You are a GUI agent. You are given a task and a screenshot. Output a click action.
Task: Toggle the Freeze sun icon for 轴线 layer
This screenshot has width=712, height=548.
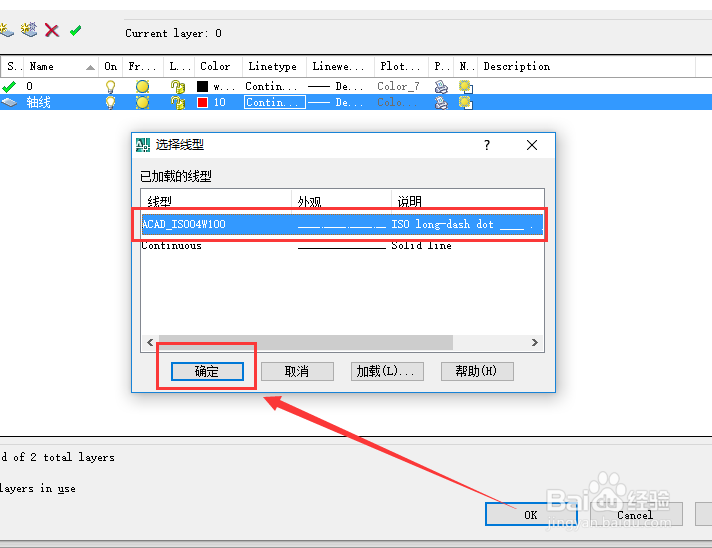point(143,102)
